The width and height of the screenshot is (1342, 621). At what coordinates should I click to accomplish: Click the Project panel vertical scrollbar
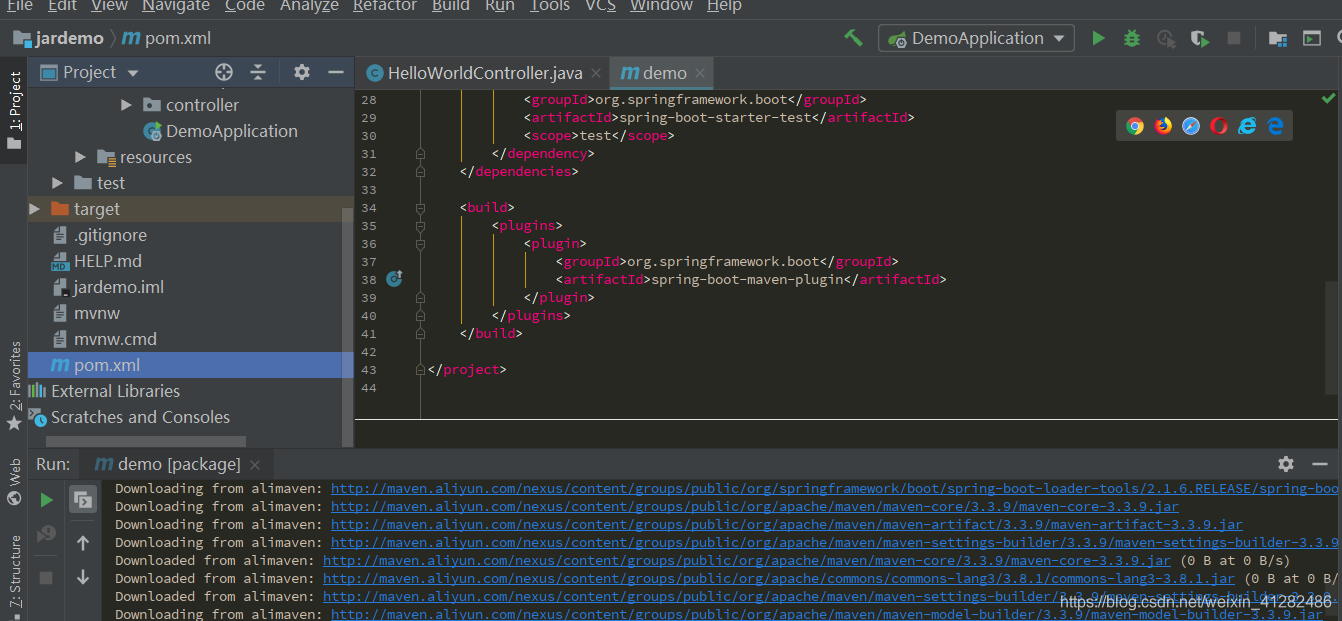(348, 327)
